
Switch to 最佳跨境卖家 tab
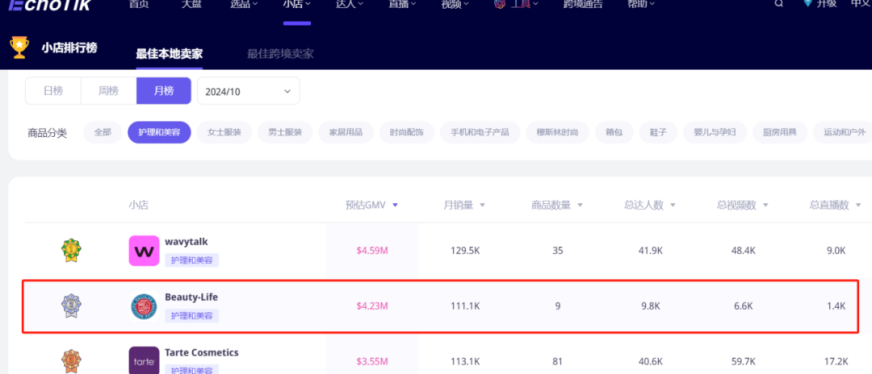pyautogui.click(x=281, y=54)
